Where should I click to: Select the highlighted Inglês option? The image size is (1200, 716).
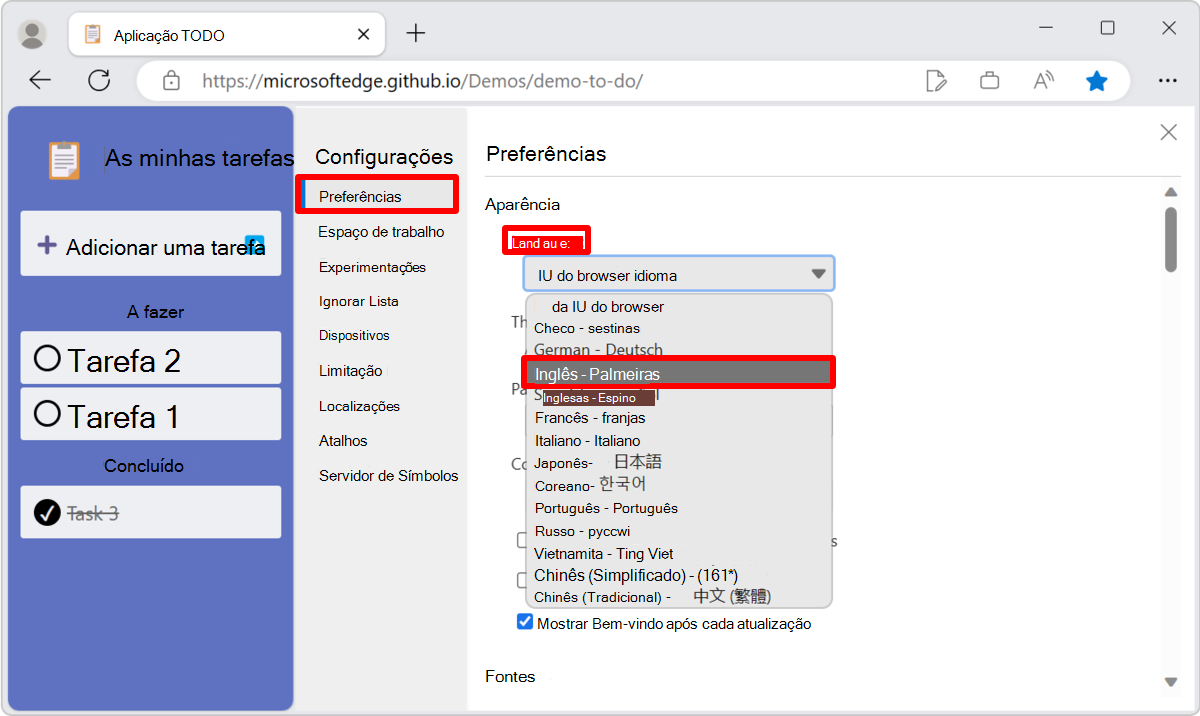click(x=678, y=373)
